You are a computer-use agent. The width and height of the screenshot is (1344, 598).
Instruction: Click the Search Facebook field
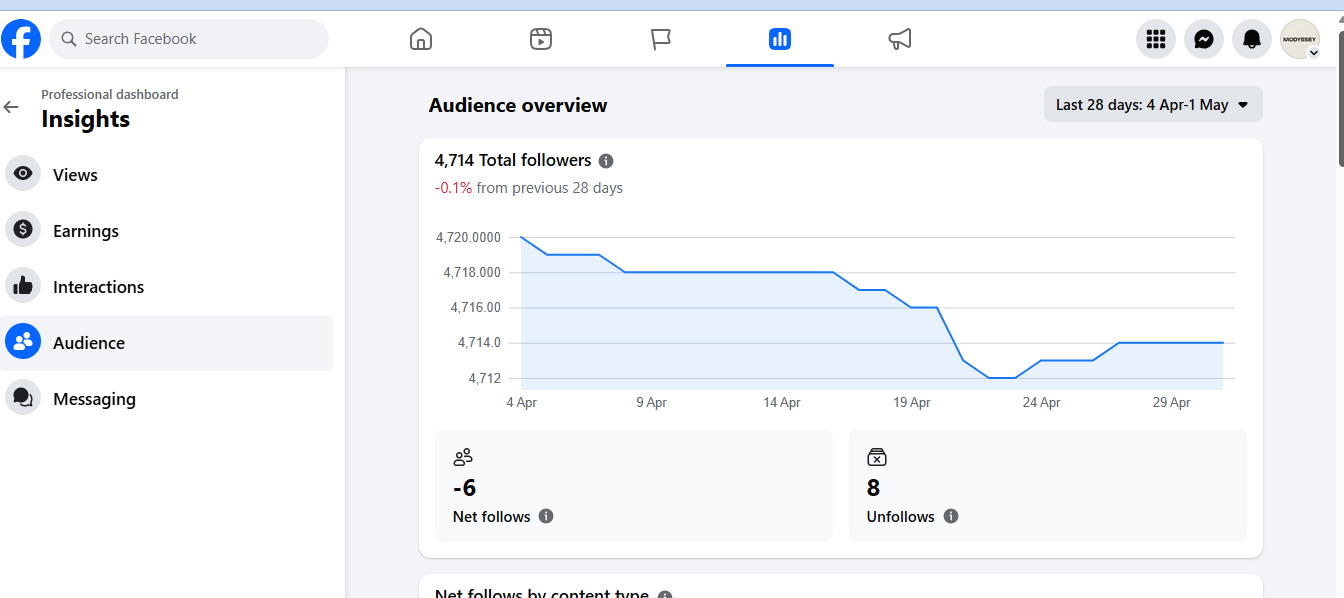[189, 39]
